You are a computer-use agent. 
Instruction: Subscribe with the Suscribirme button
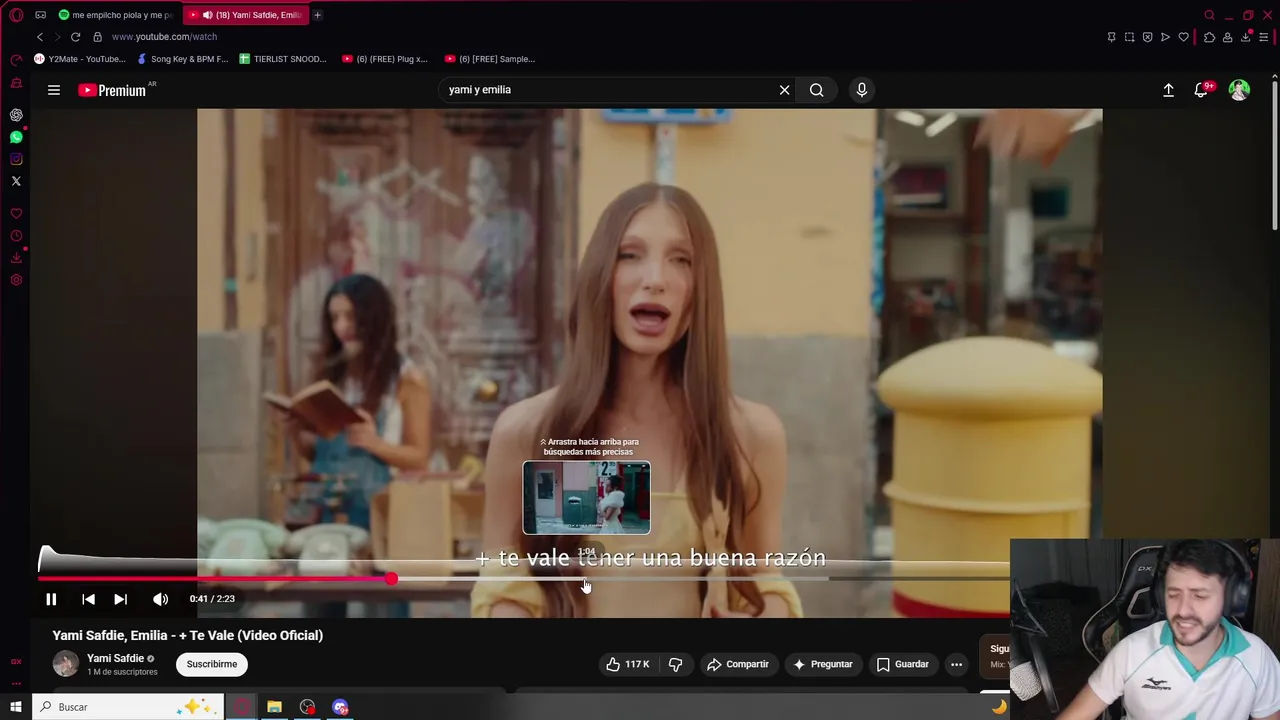[x=212, y=664]
